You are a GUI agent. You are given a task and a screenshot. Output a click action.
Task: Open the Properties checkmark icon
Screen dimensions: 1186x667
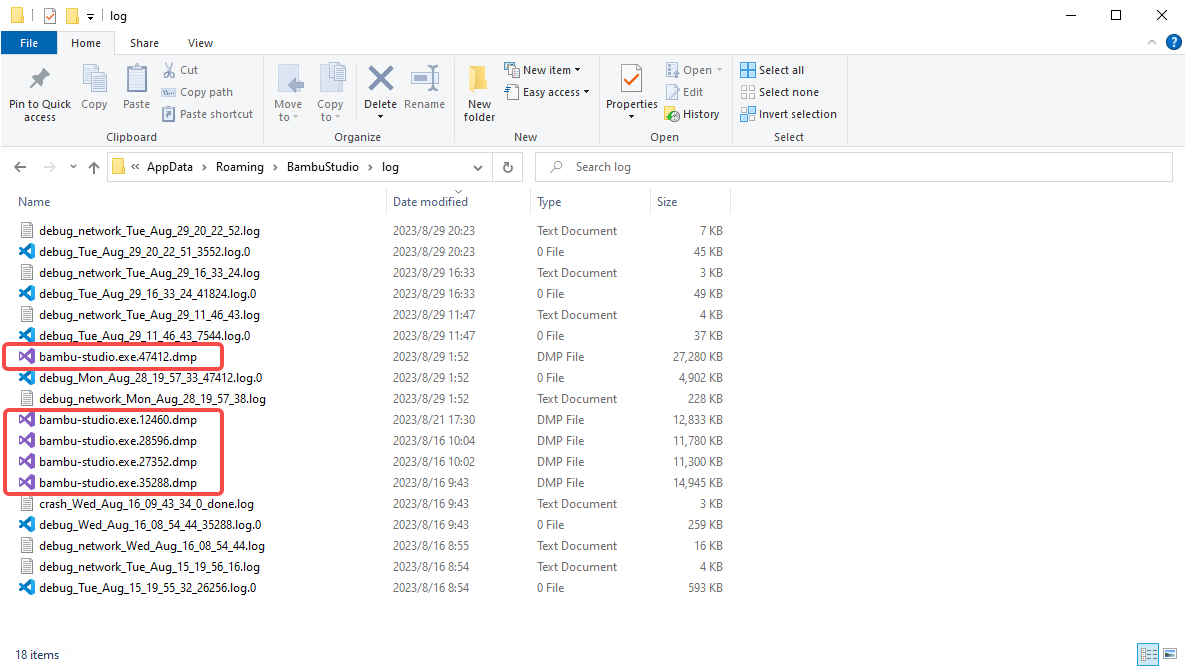(632, 79)
